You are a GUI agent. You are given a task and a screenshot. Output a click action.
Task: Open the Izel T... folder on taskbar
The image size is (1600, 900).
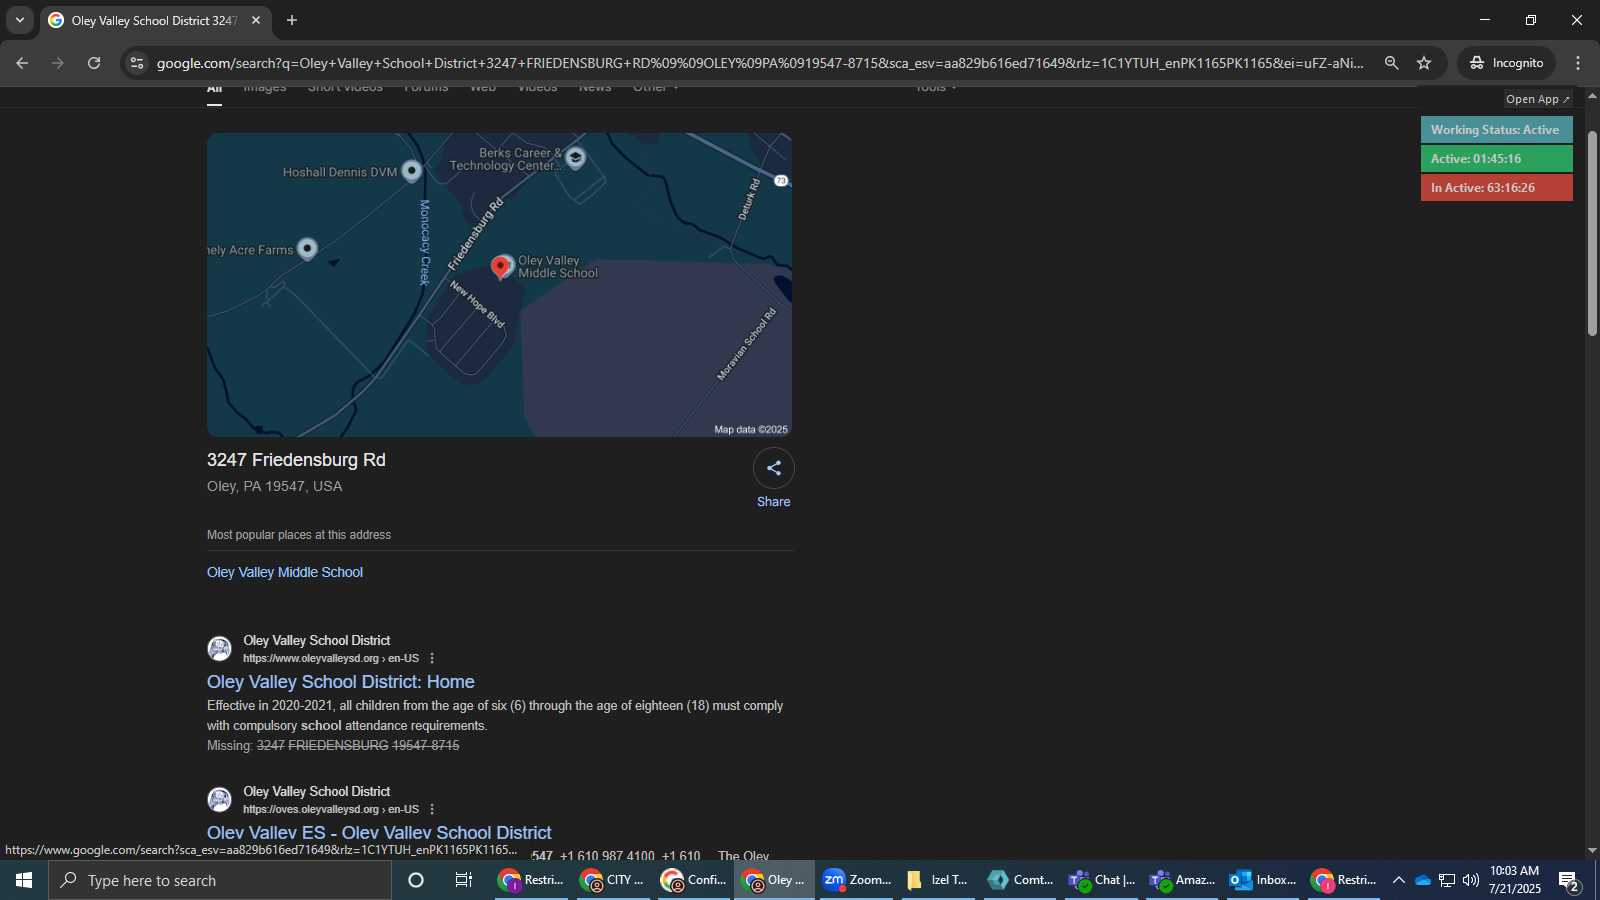[938, 880]
